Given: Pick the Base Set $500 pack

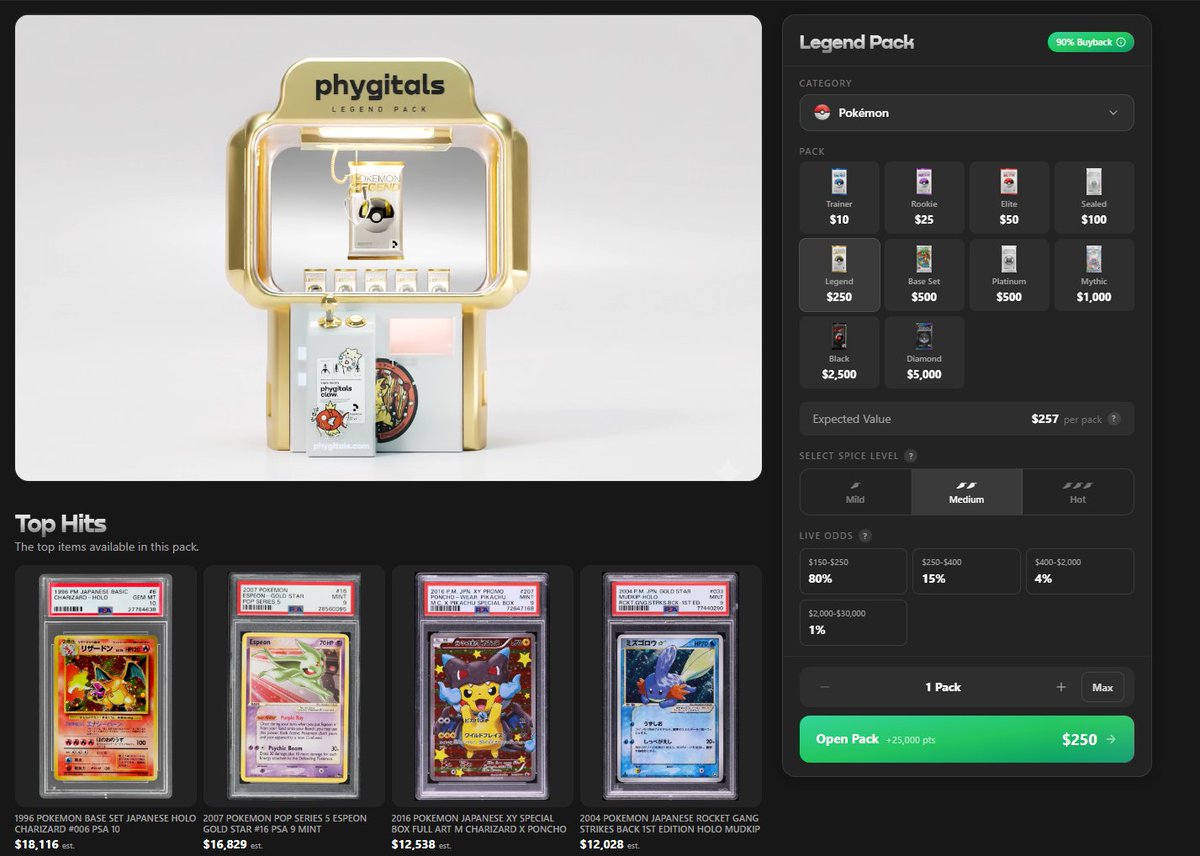Looking at the screenshot, I should 924,275.
